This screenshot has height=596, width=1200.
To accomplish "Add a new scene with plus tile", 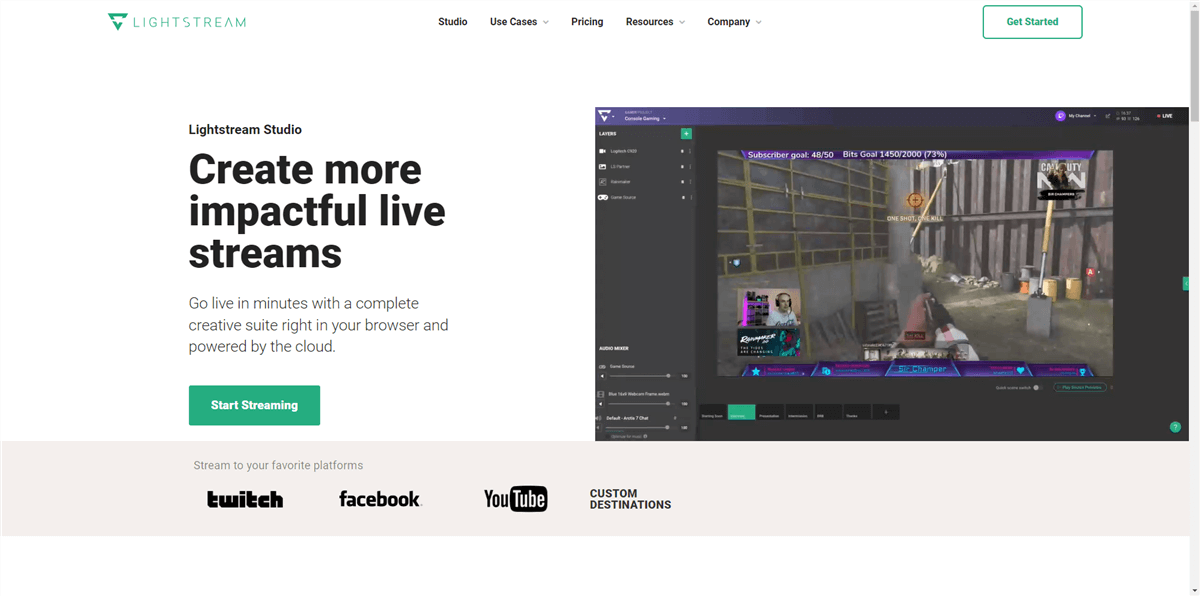I will click(886, 412).
